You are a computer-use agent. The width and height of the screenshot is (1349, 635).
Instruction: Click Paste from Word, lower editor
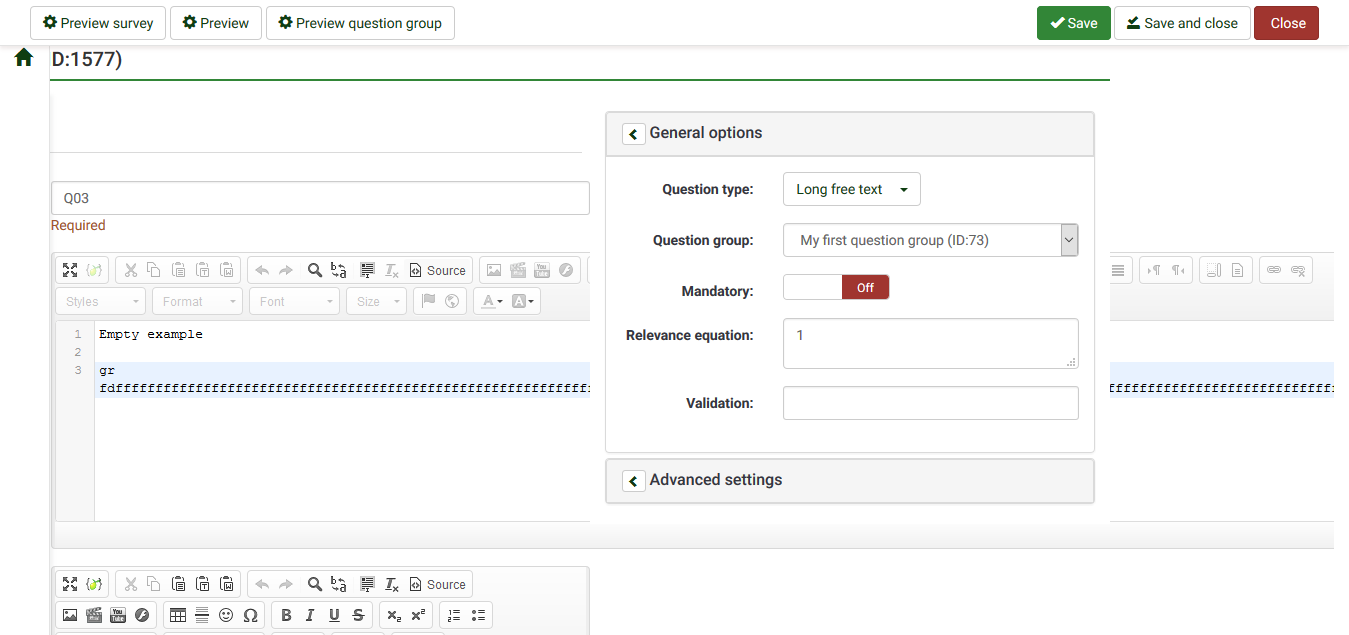click(227, 584)
